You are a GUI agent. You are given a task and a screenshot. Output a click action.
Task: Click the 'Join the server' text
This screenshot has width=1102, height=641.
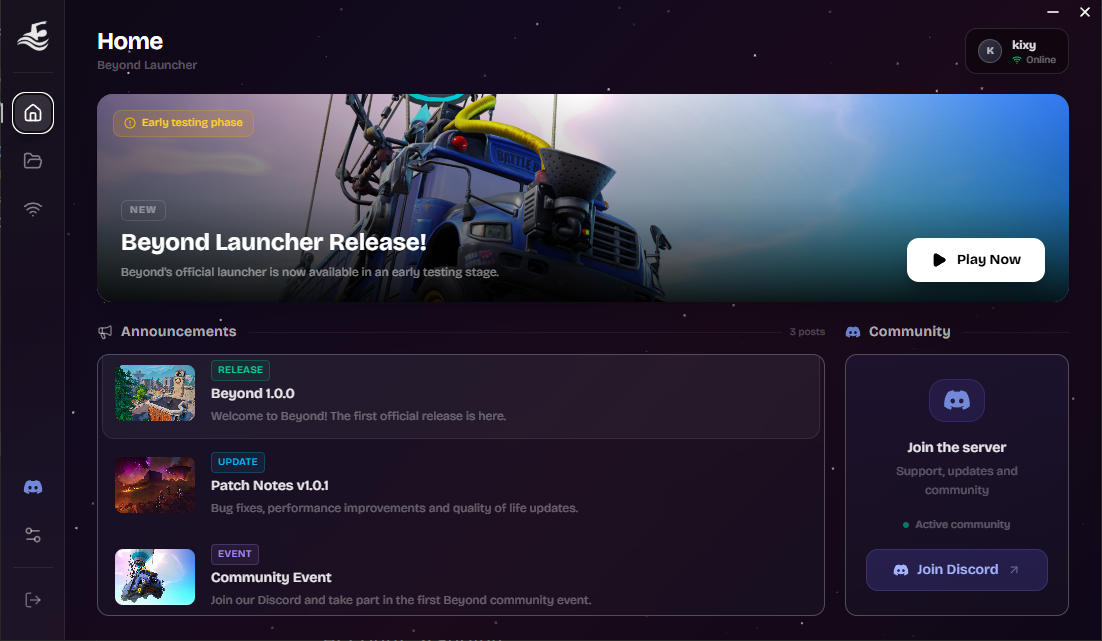pyautogui.click(x=957, y=448)
